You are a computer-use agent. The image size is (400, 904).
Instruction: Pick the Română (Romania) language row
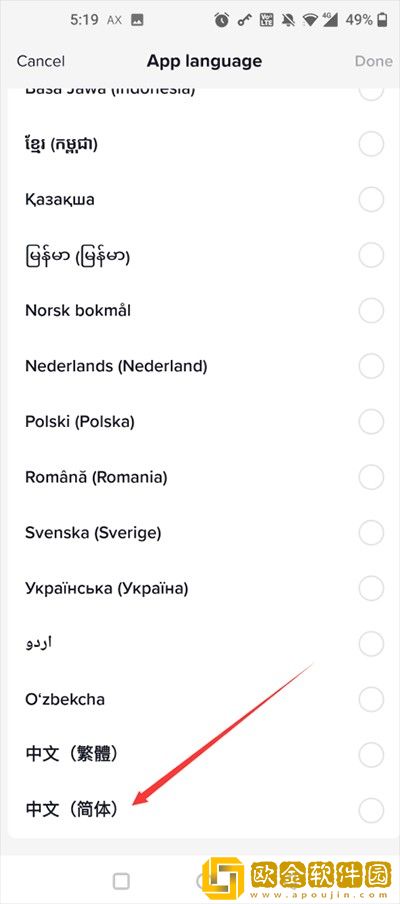(x=200, y=477)
